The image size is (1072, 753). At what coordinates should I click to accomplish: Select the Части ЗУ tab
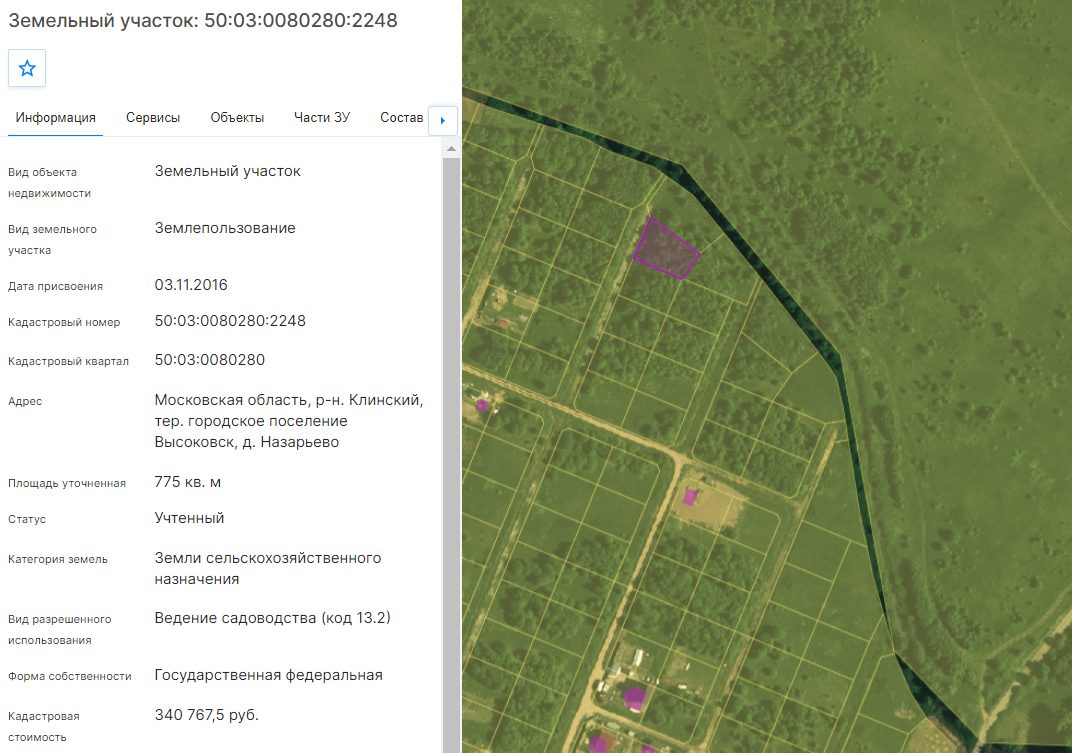pyautogui.click(x=322, y=118)
